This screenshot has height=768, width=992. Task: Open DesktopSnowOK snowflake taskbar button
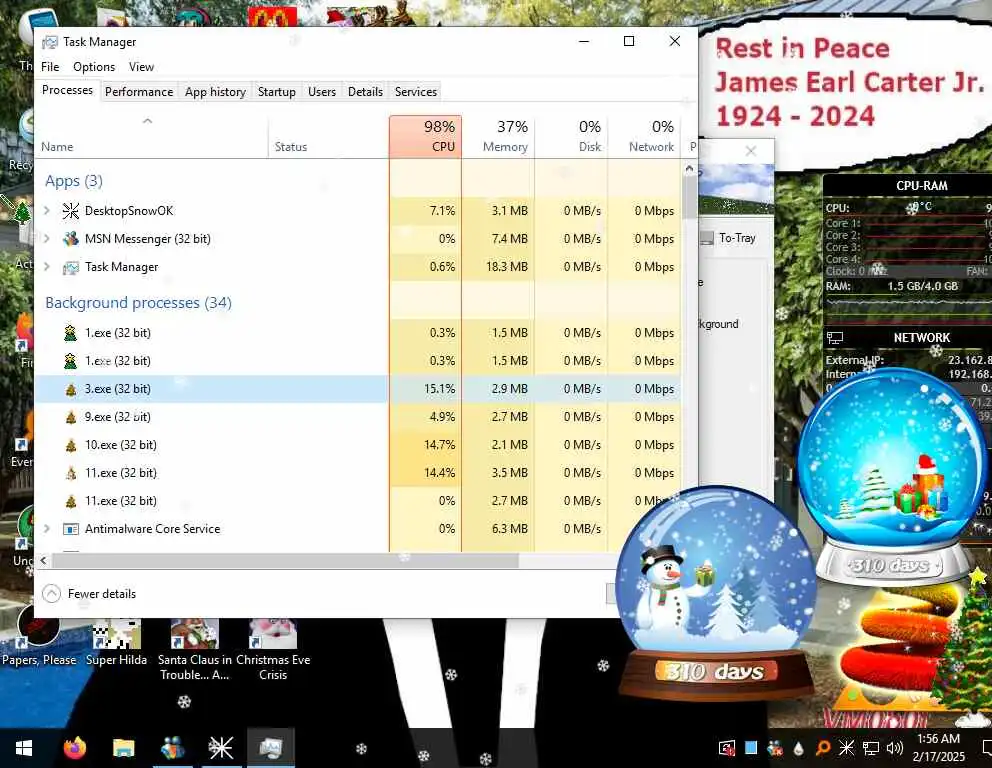(221, 748)
